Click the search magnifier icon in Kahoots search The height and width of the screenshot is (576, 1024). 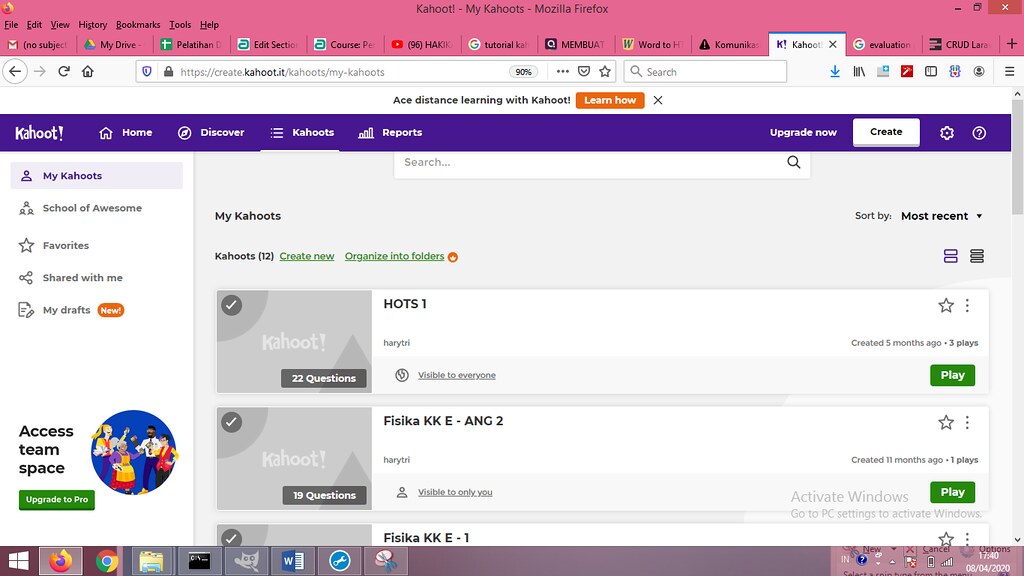click(x=793, y=162)
